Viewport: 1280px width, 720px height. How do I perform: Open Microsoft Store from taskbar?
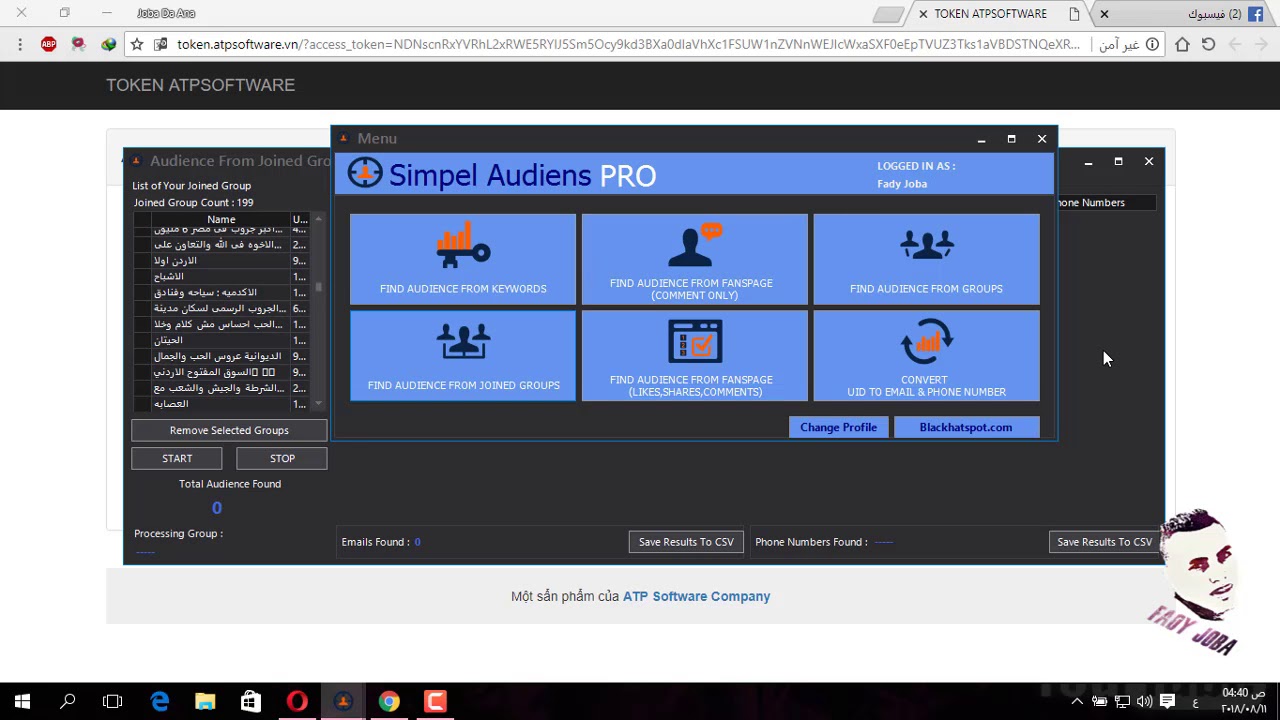click(x=251, y=702)
